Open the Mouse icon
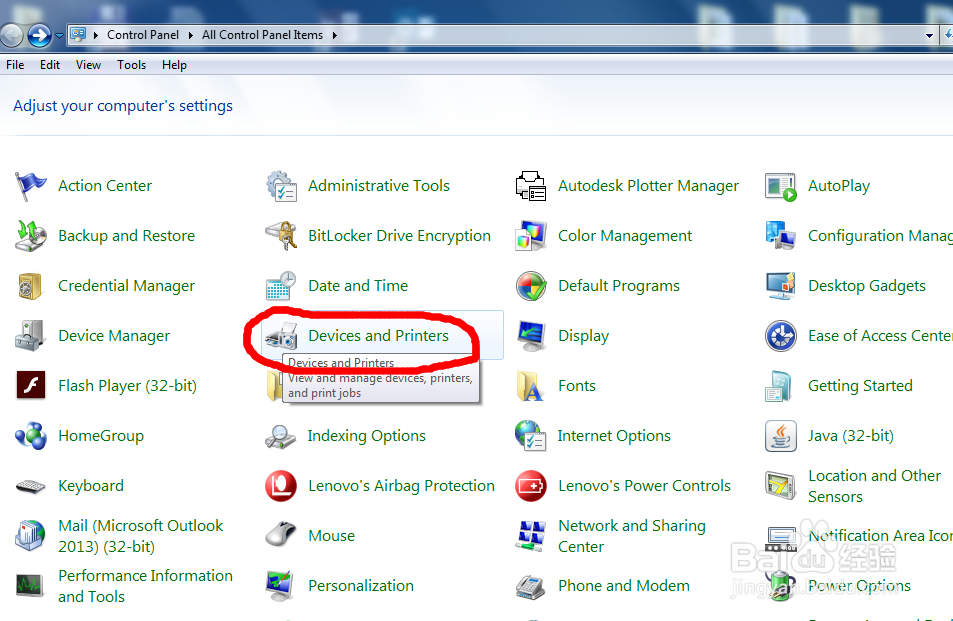Image resolution: width=953 pixels, height=621 pixels. (x=280, y=535)
